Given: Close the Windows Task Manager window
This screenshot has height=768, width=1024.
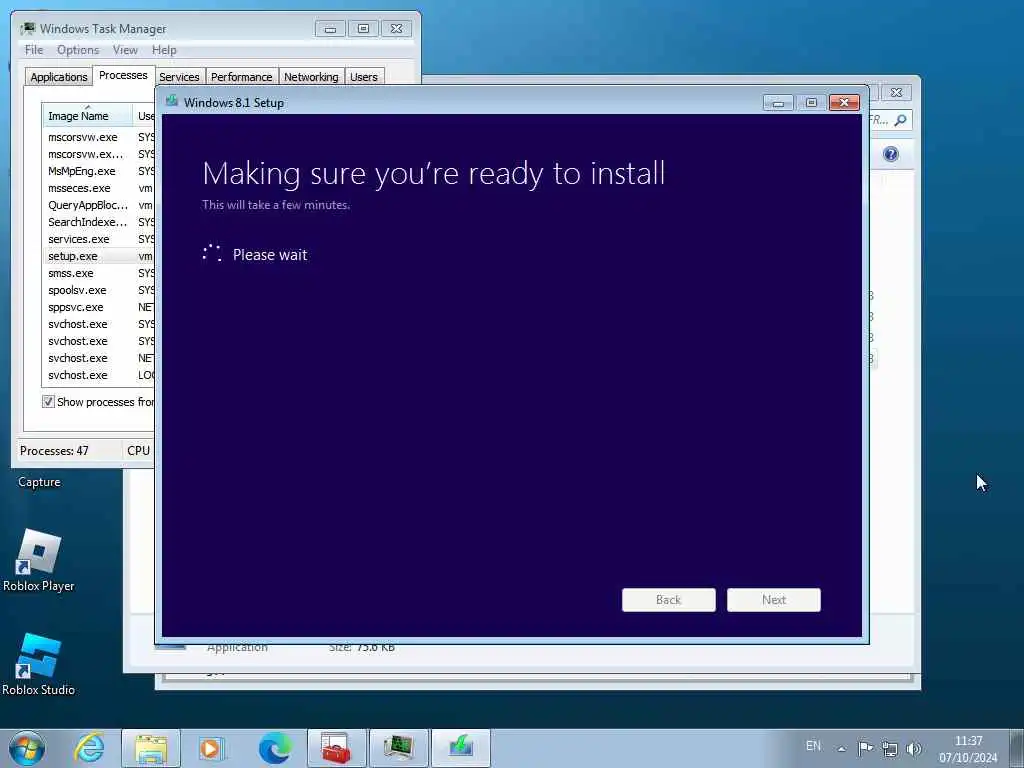Looking at the screenshot, I should [396, 29].
